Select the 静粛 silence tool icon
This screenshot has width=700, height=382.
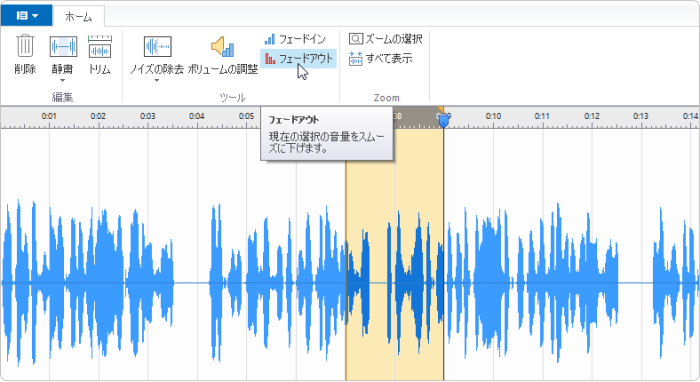pos(63,47)
